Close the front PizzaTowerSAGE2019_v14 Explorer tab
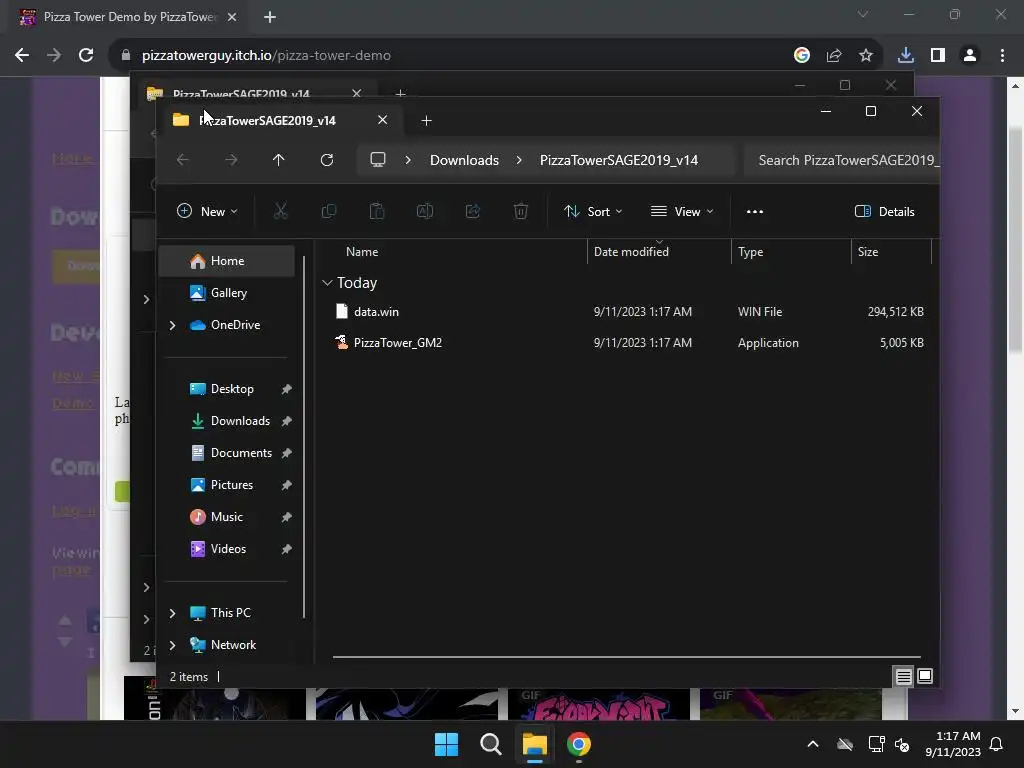Screen dimensions: 1024x768 383,120
